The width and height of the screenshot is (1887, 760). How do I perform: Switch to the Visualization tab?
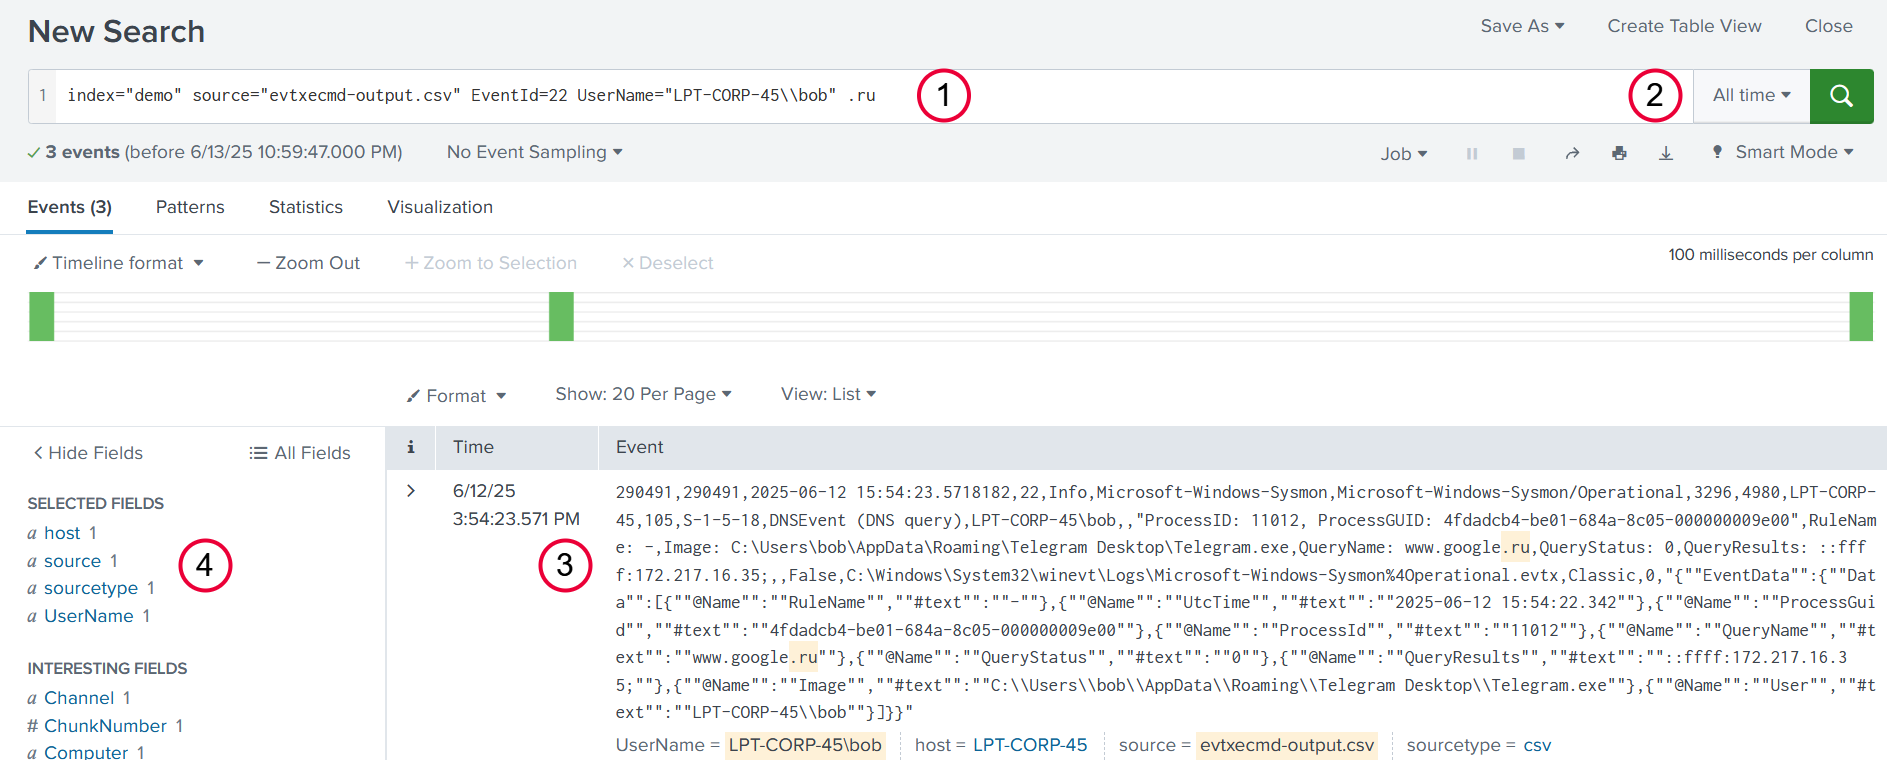440,207
